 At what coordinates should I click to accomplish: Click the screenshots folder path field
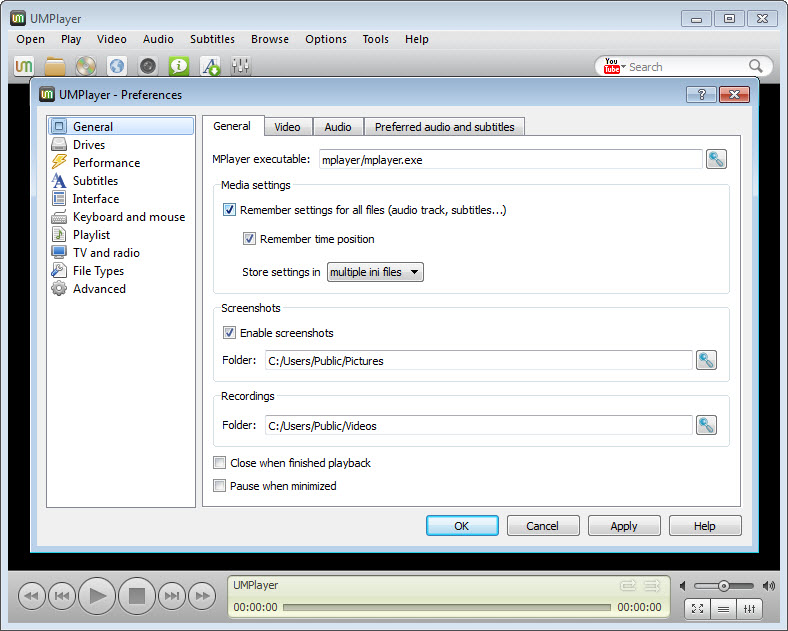(x=479, y=360)
